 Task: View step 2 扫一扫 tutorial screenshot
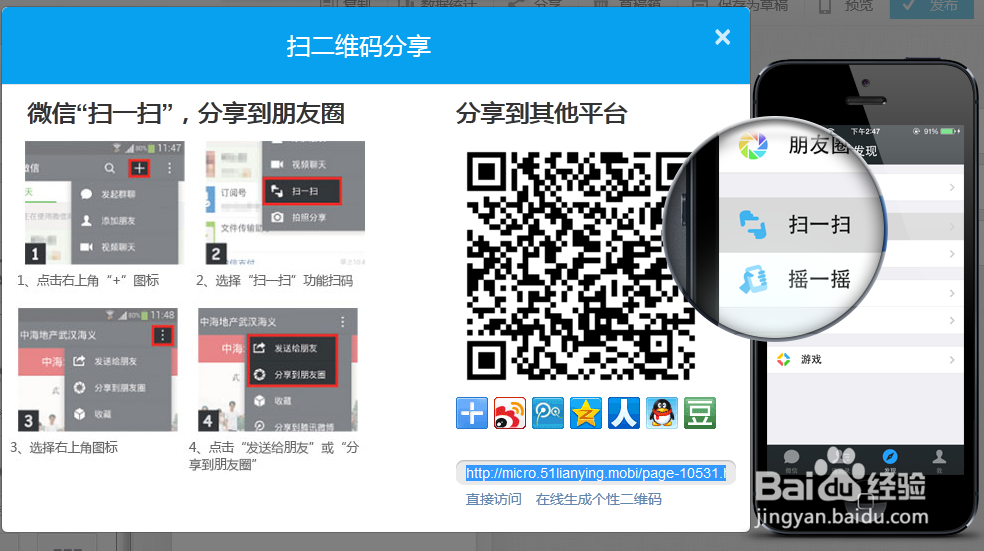point(285,203)
